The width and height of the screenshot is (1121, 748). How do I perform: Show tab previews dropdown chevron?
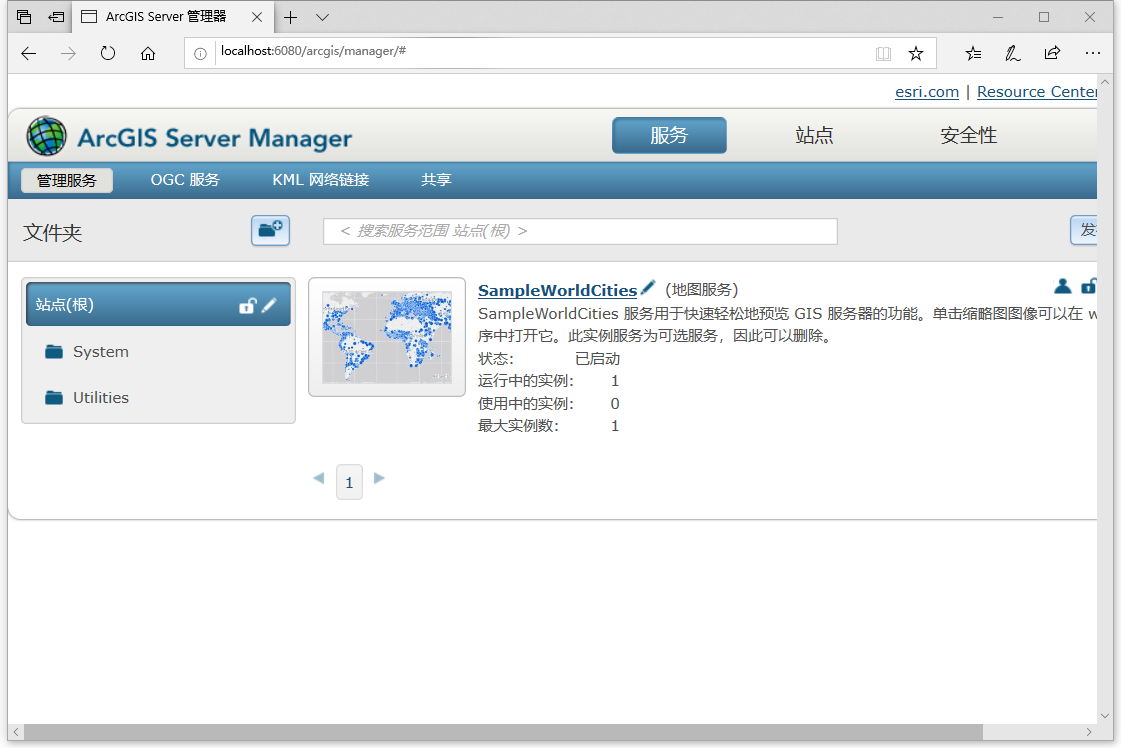(x=322, y=17)
